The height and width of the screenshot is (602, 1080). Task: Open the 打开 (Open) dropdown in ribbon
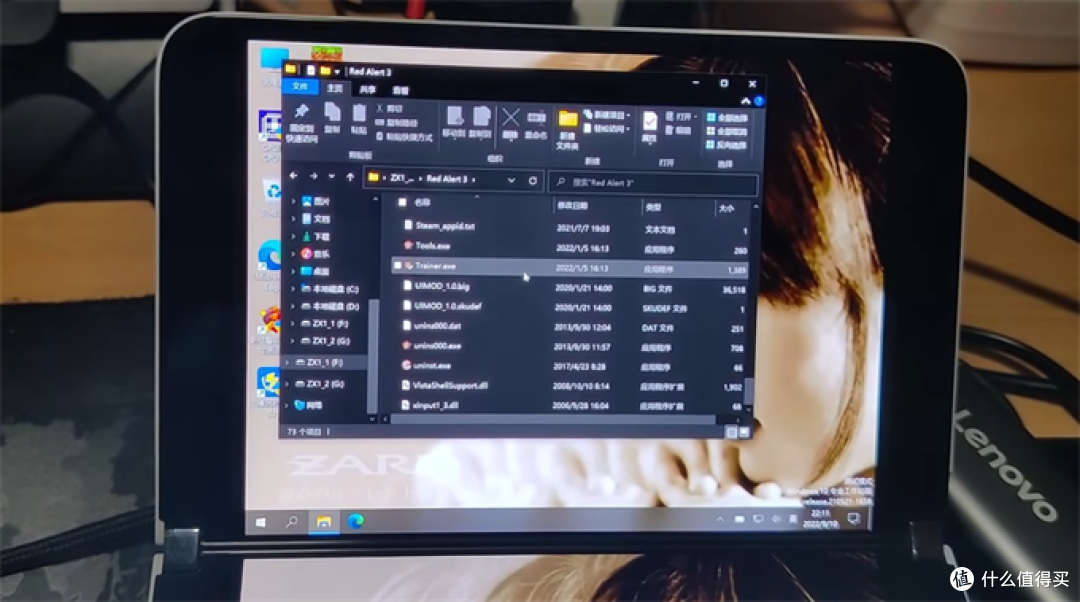click(x=681, y=116)
